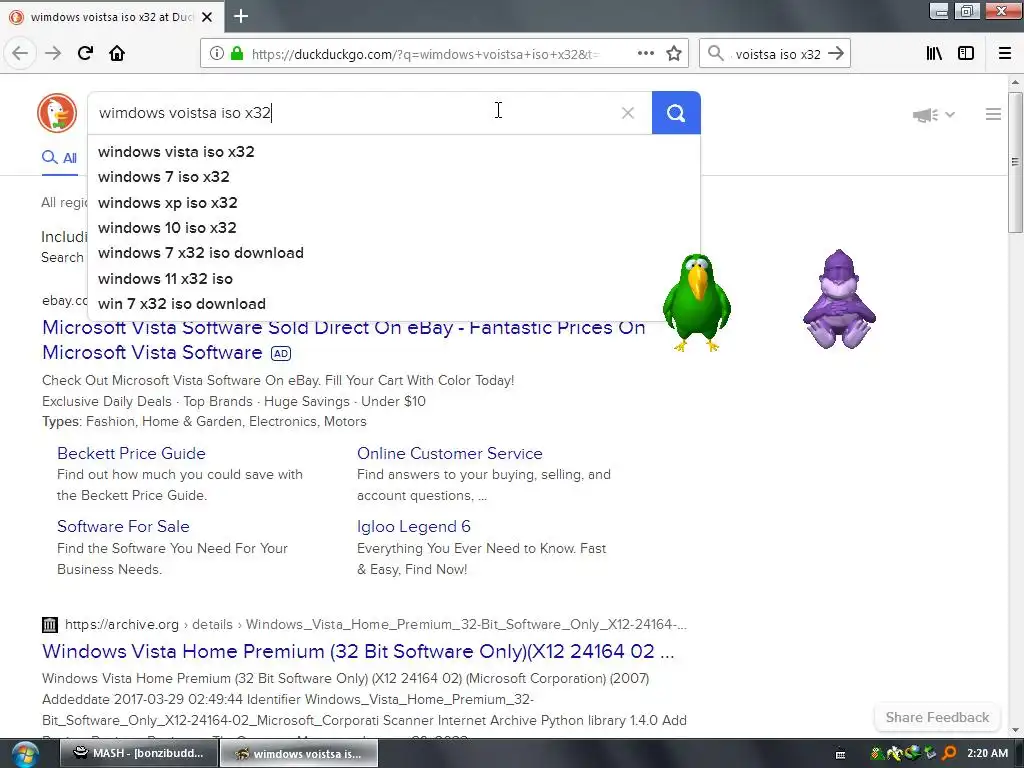Show the Firefox sidebars
The image size is (1024, 768).
click(966, 54)
